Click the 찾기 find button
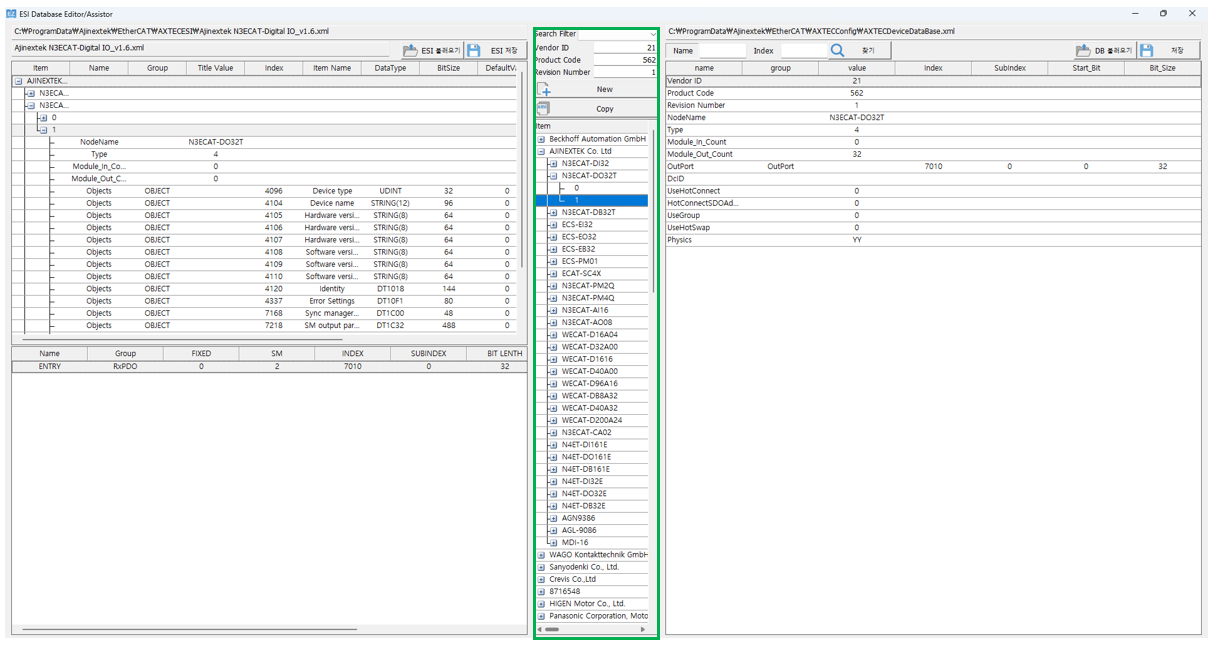1215x647 pixels. click(858, 50)
